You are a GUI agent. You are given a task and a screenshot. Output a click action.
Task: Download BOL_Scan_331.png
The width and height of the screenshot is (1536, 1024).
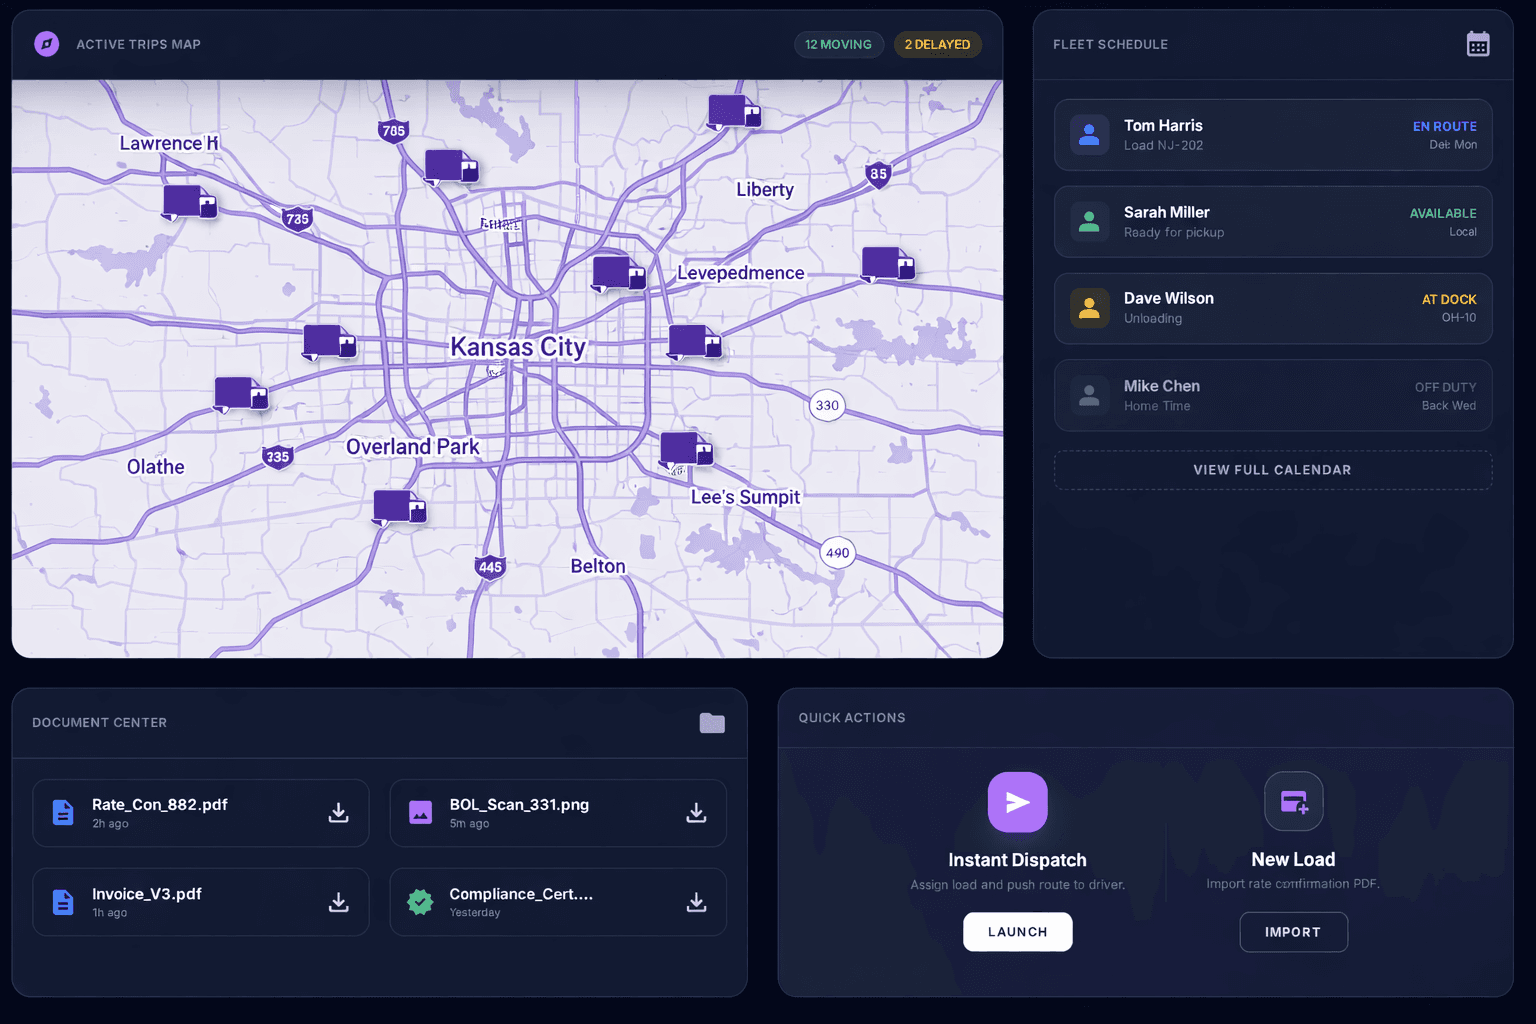point(695,812)
